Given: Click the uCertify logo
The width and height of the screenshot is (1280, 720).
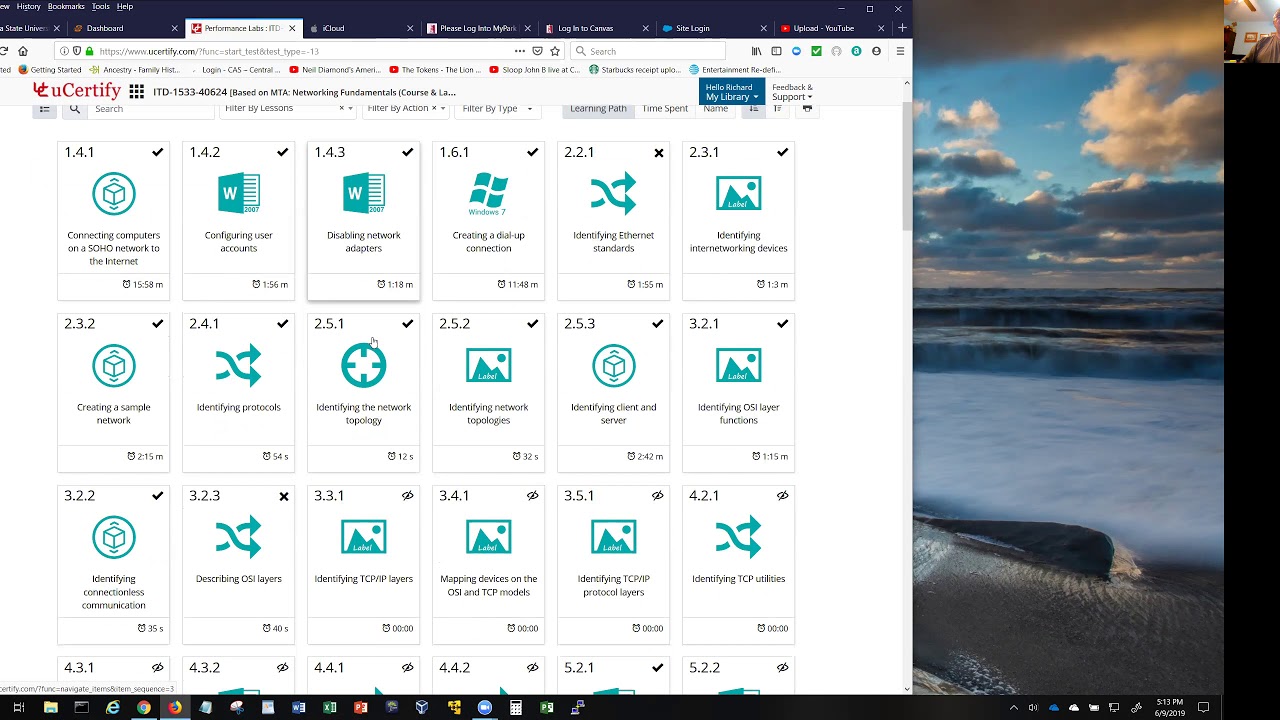Looking at the screenshot, I should coord(77,91).
